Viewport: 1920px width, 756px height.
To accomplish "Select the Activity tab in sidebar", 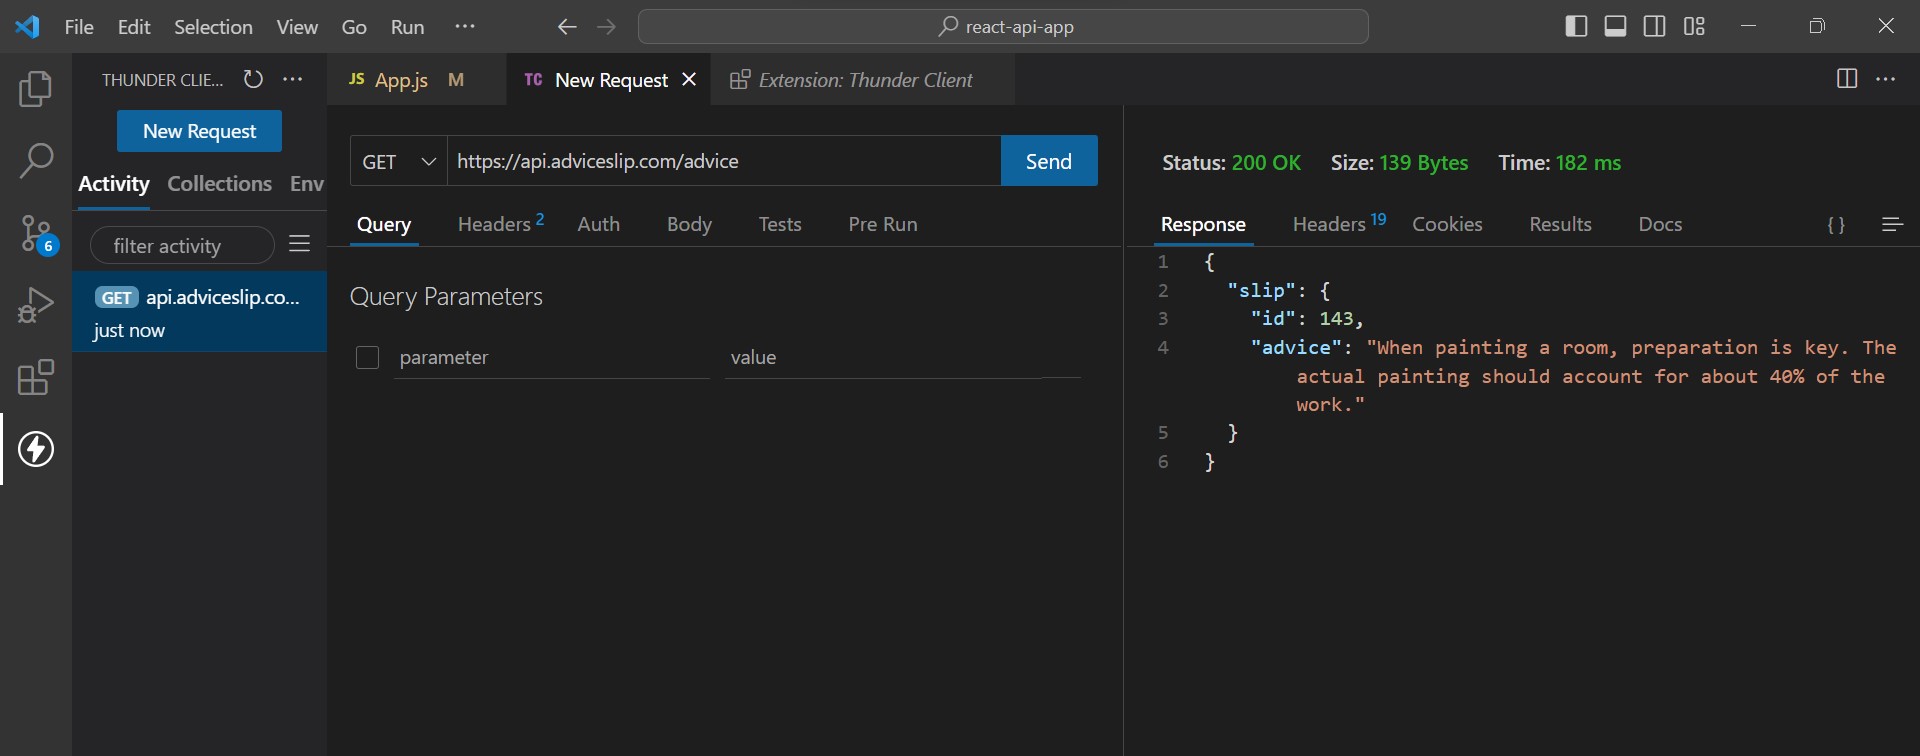I will click(114, 184).
